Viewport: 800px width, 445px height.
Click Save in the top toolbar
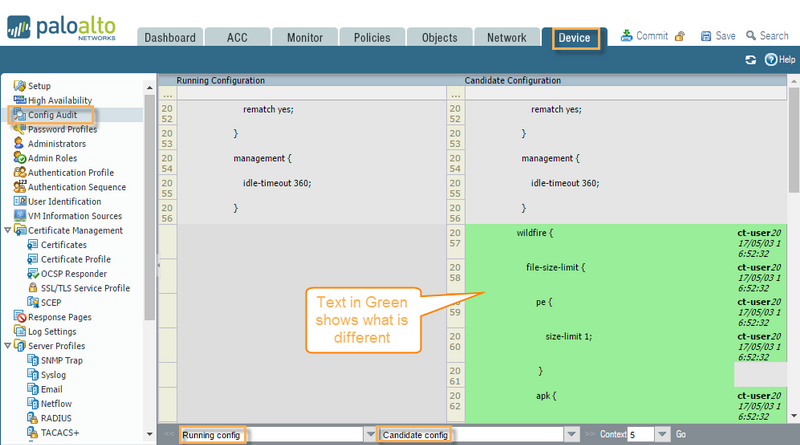(718, 36)
